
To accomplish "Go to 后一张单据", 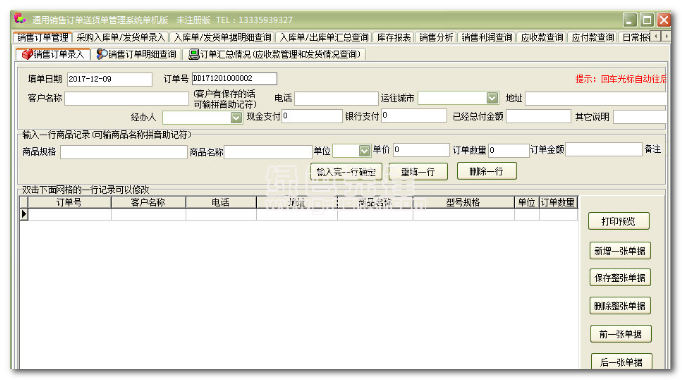I will click(622, 362).
